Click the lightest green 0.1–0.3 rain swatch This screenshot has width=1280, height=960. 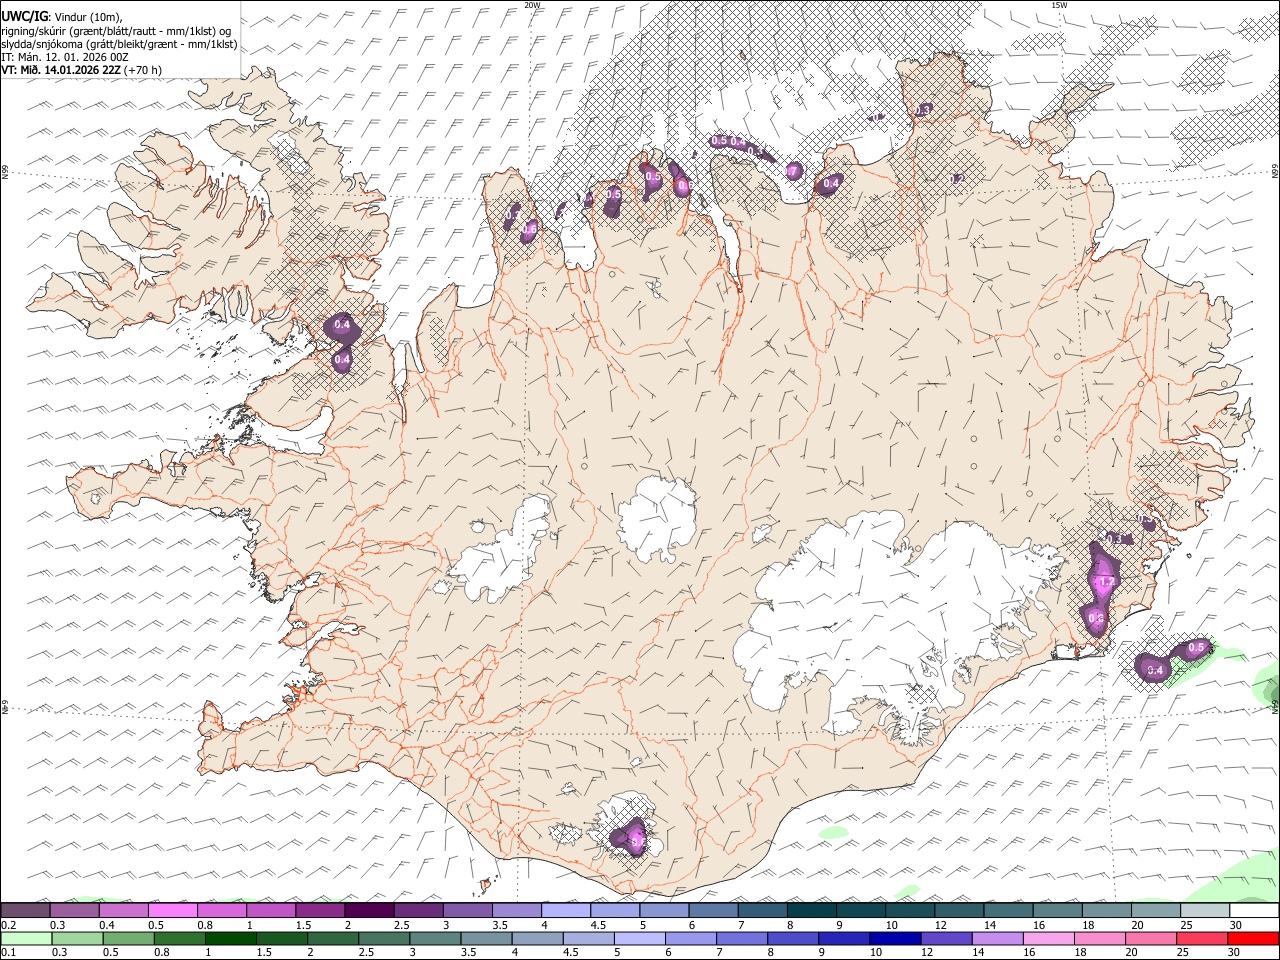click(27, 938)
